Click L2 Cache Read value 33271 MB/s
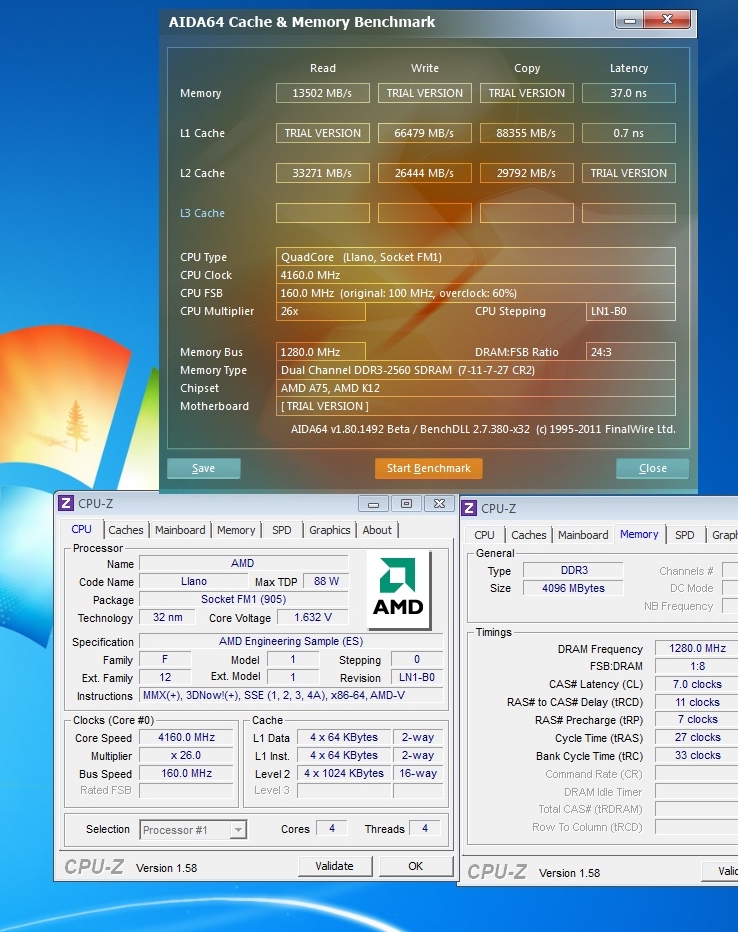 pyautogui.click(x=323, y=173)
